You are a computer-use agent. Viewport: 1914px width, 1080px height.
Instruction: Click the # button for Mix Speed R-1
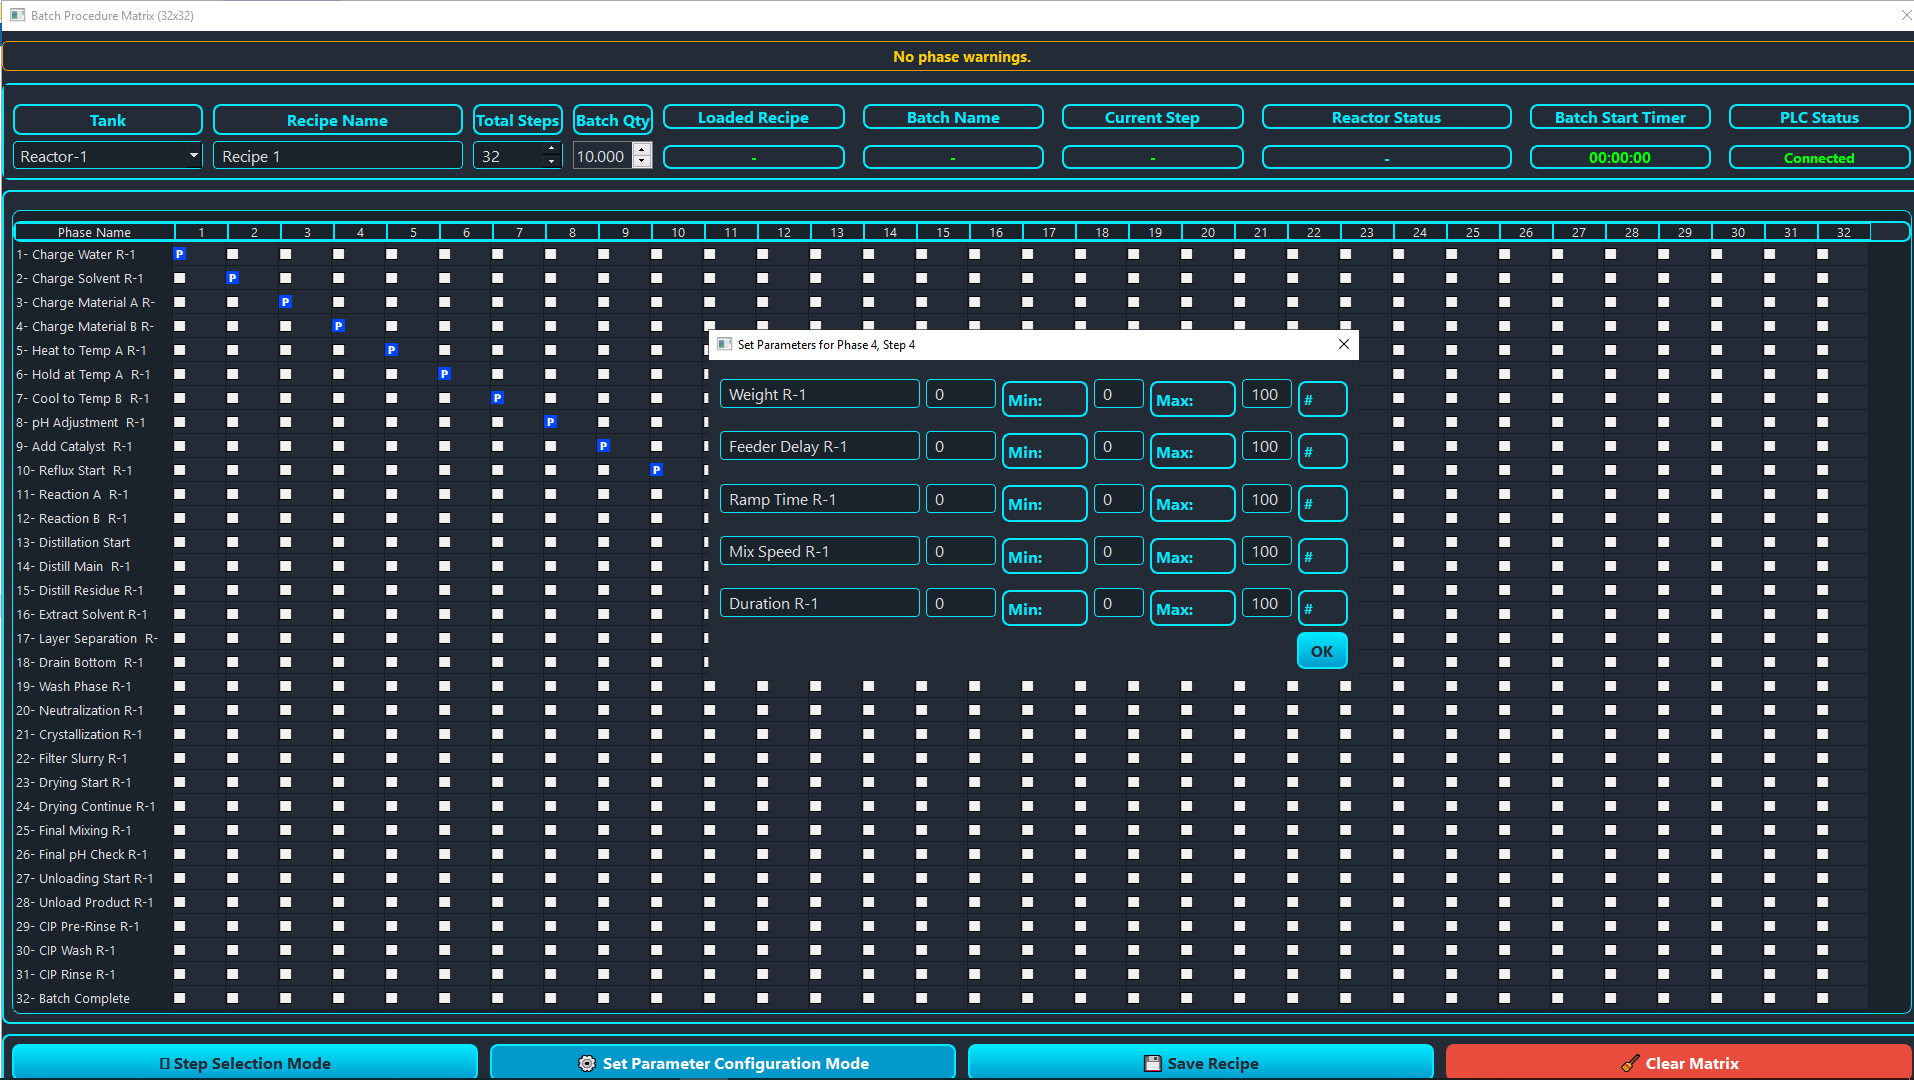pyautogui.click(x=1322, y=556)
